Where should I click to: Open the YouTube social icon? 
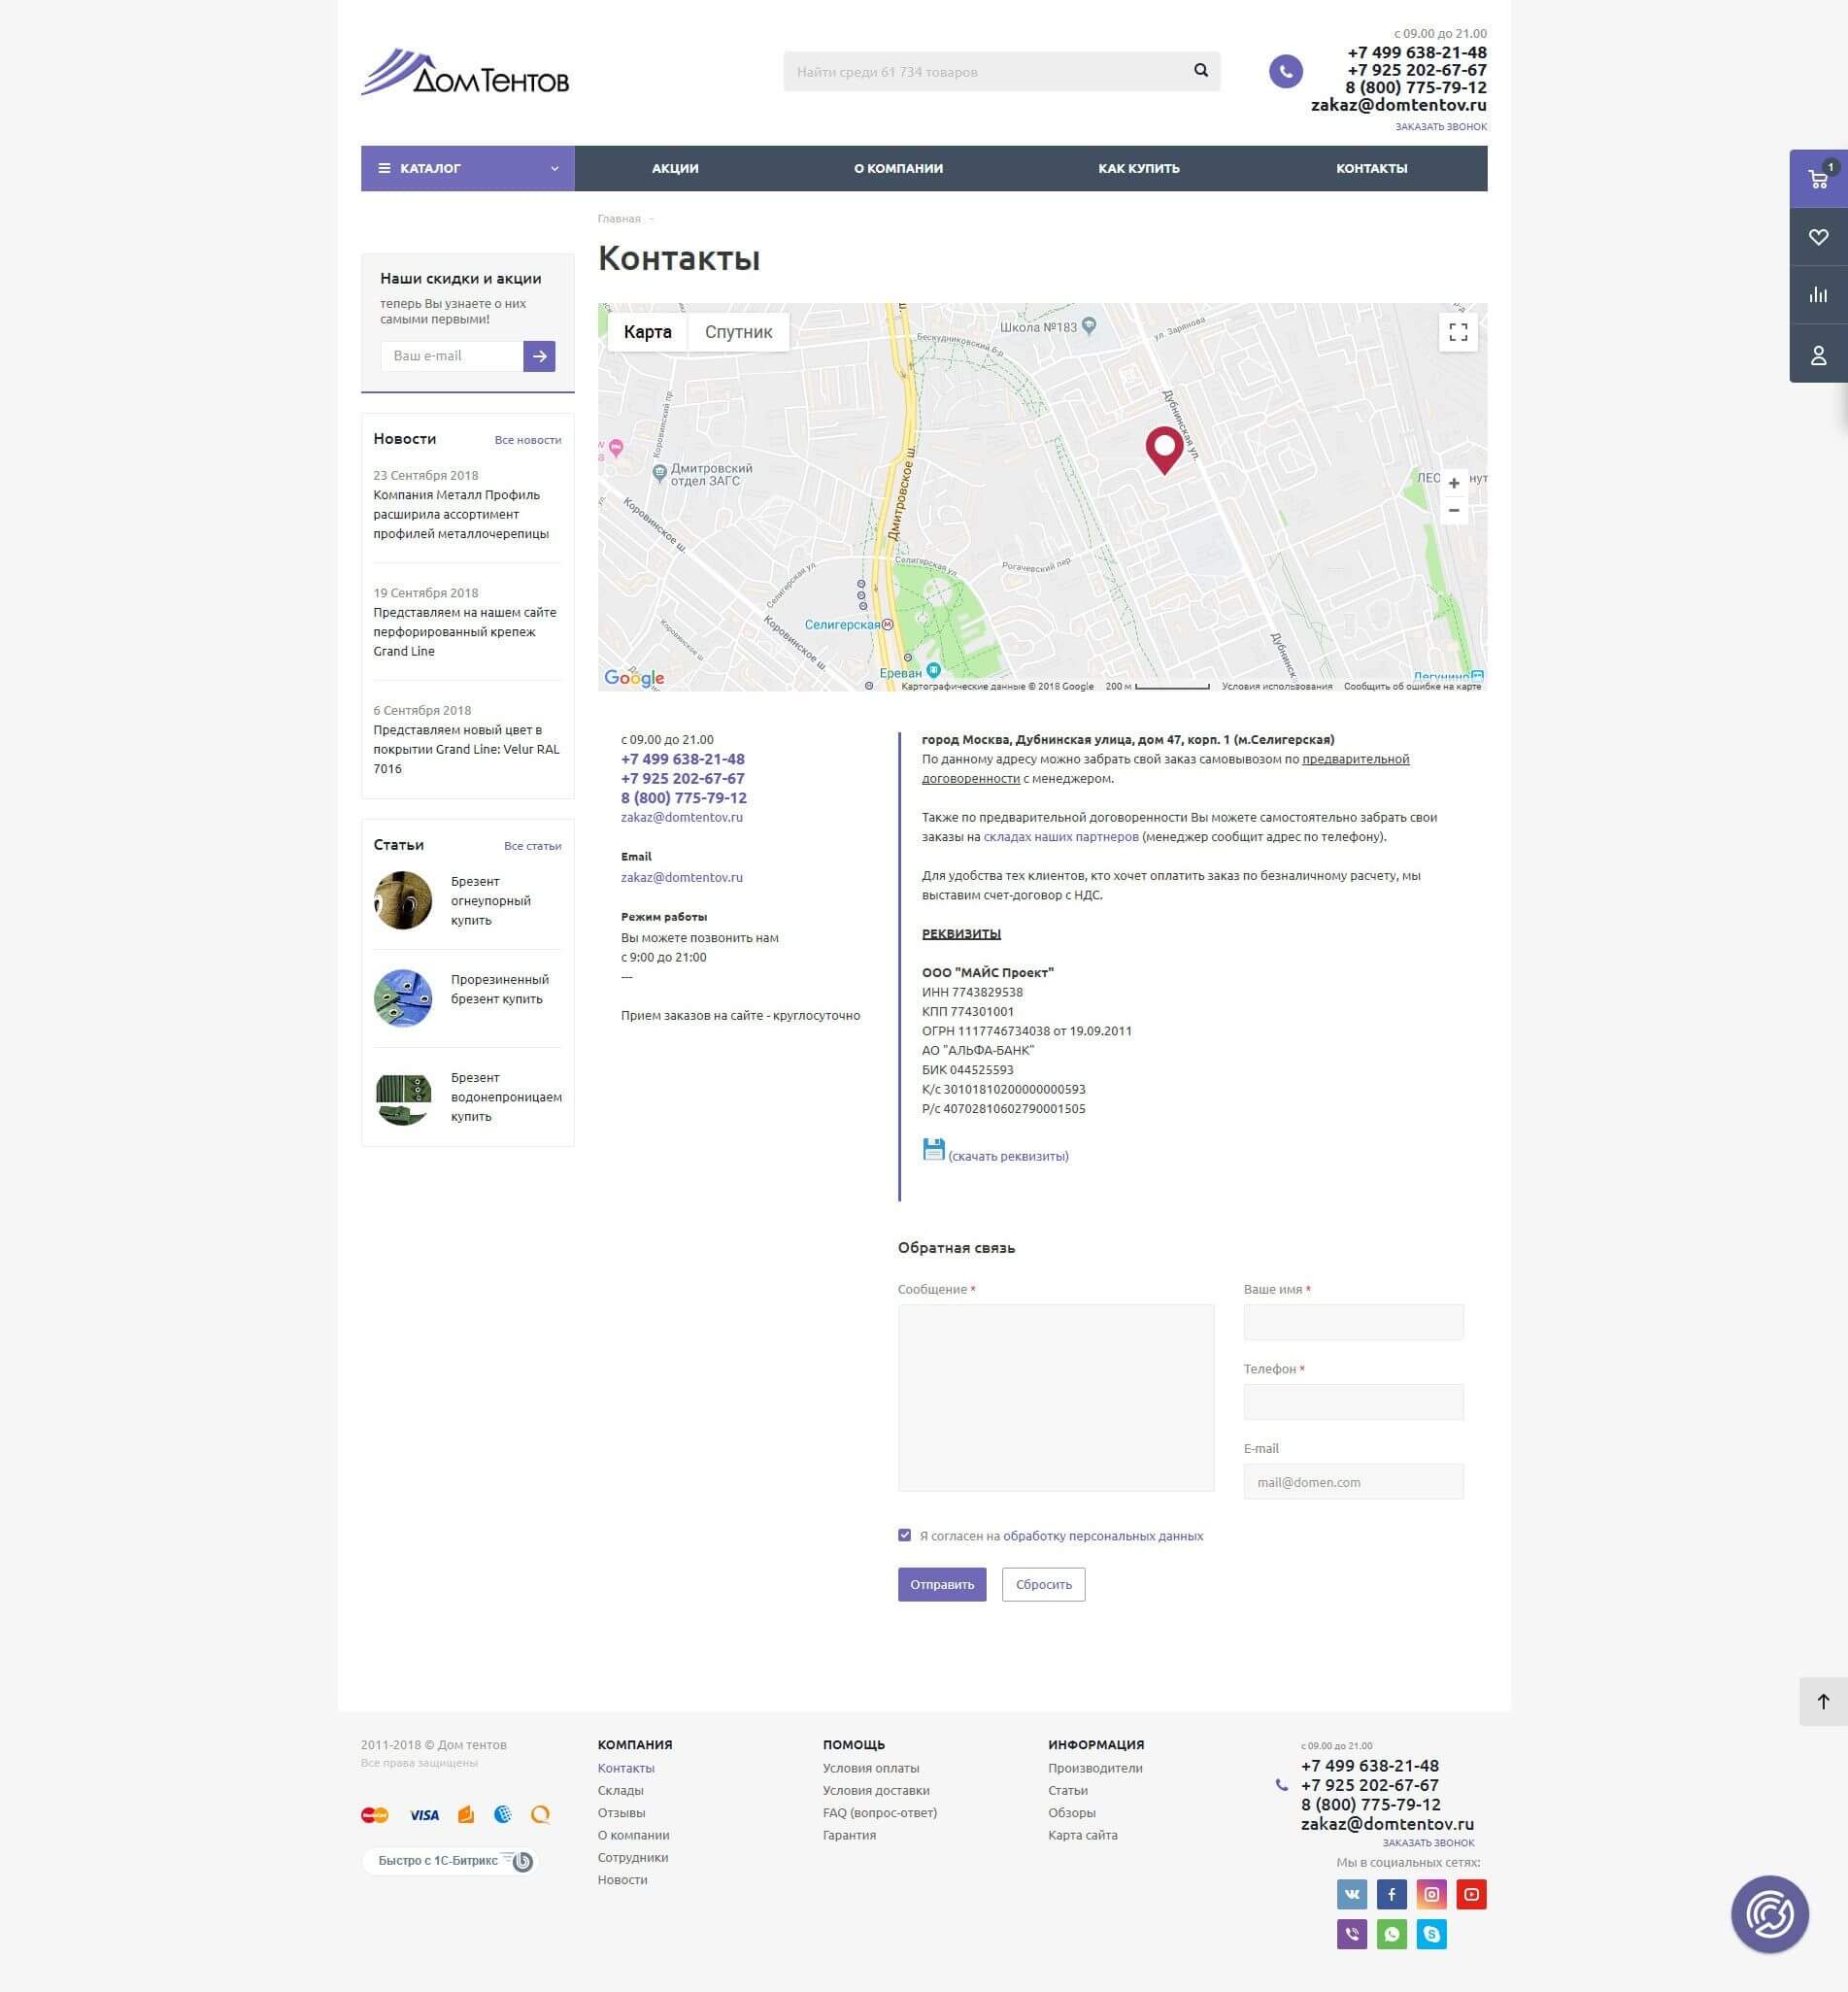(1470, 1894)
